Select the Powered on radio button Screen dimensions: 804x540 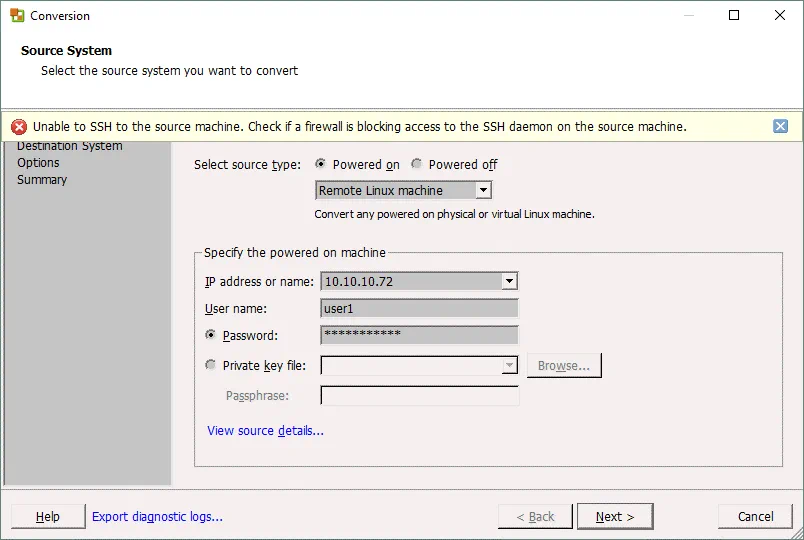coord(321,164)
